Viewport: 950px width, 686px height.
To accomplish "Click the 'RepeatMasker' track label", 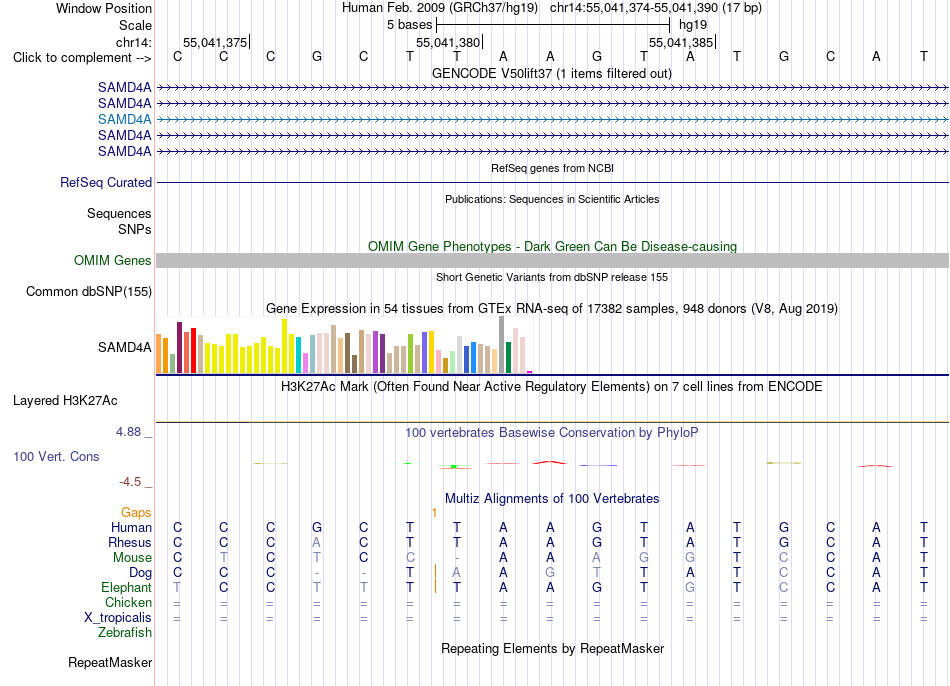I will point(110,662).
